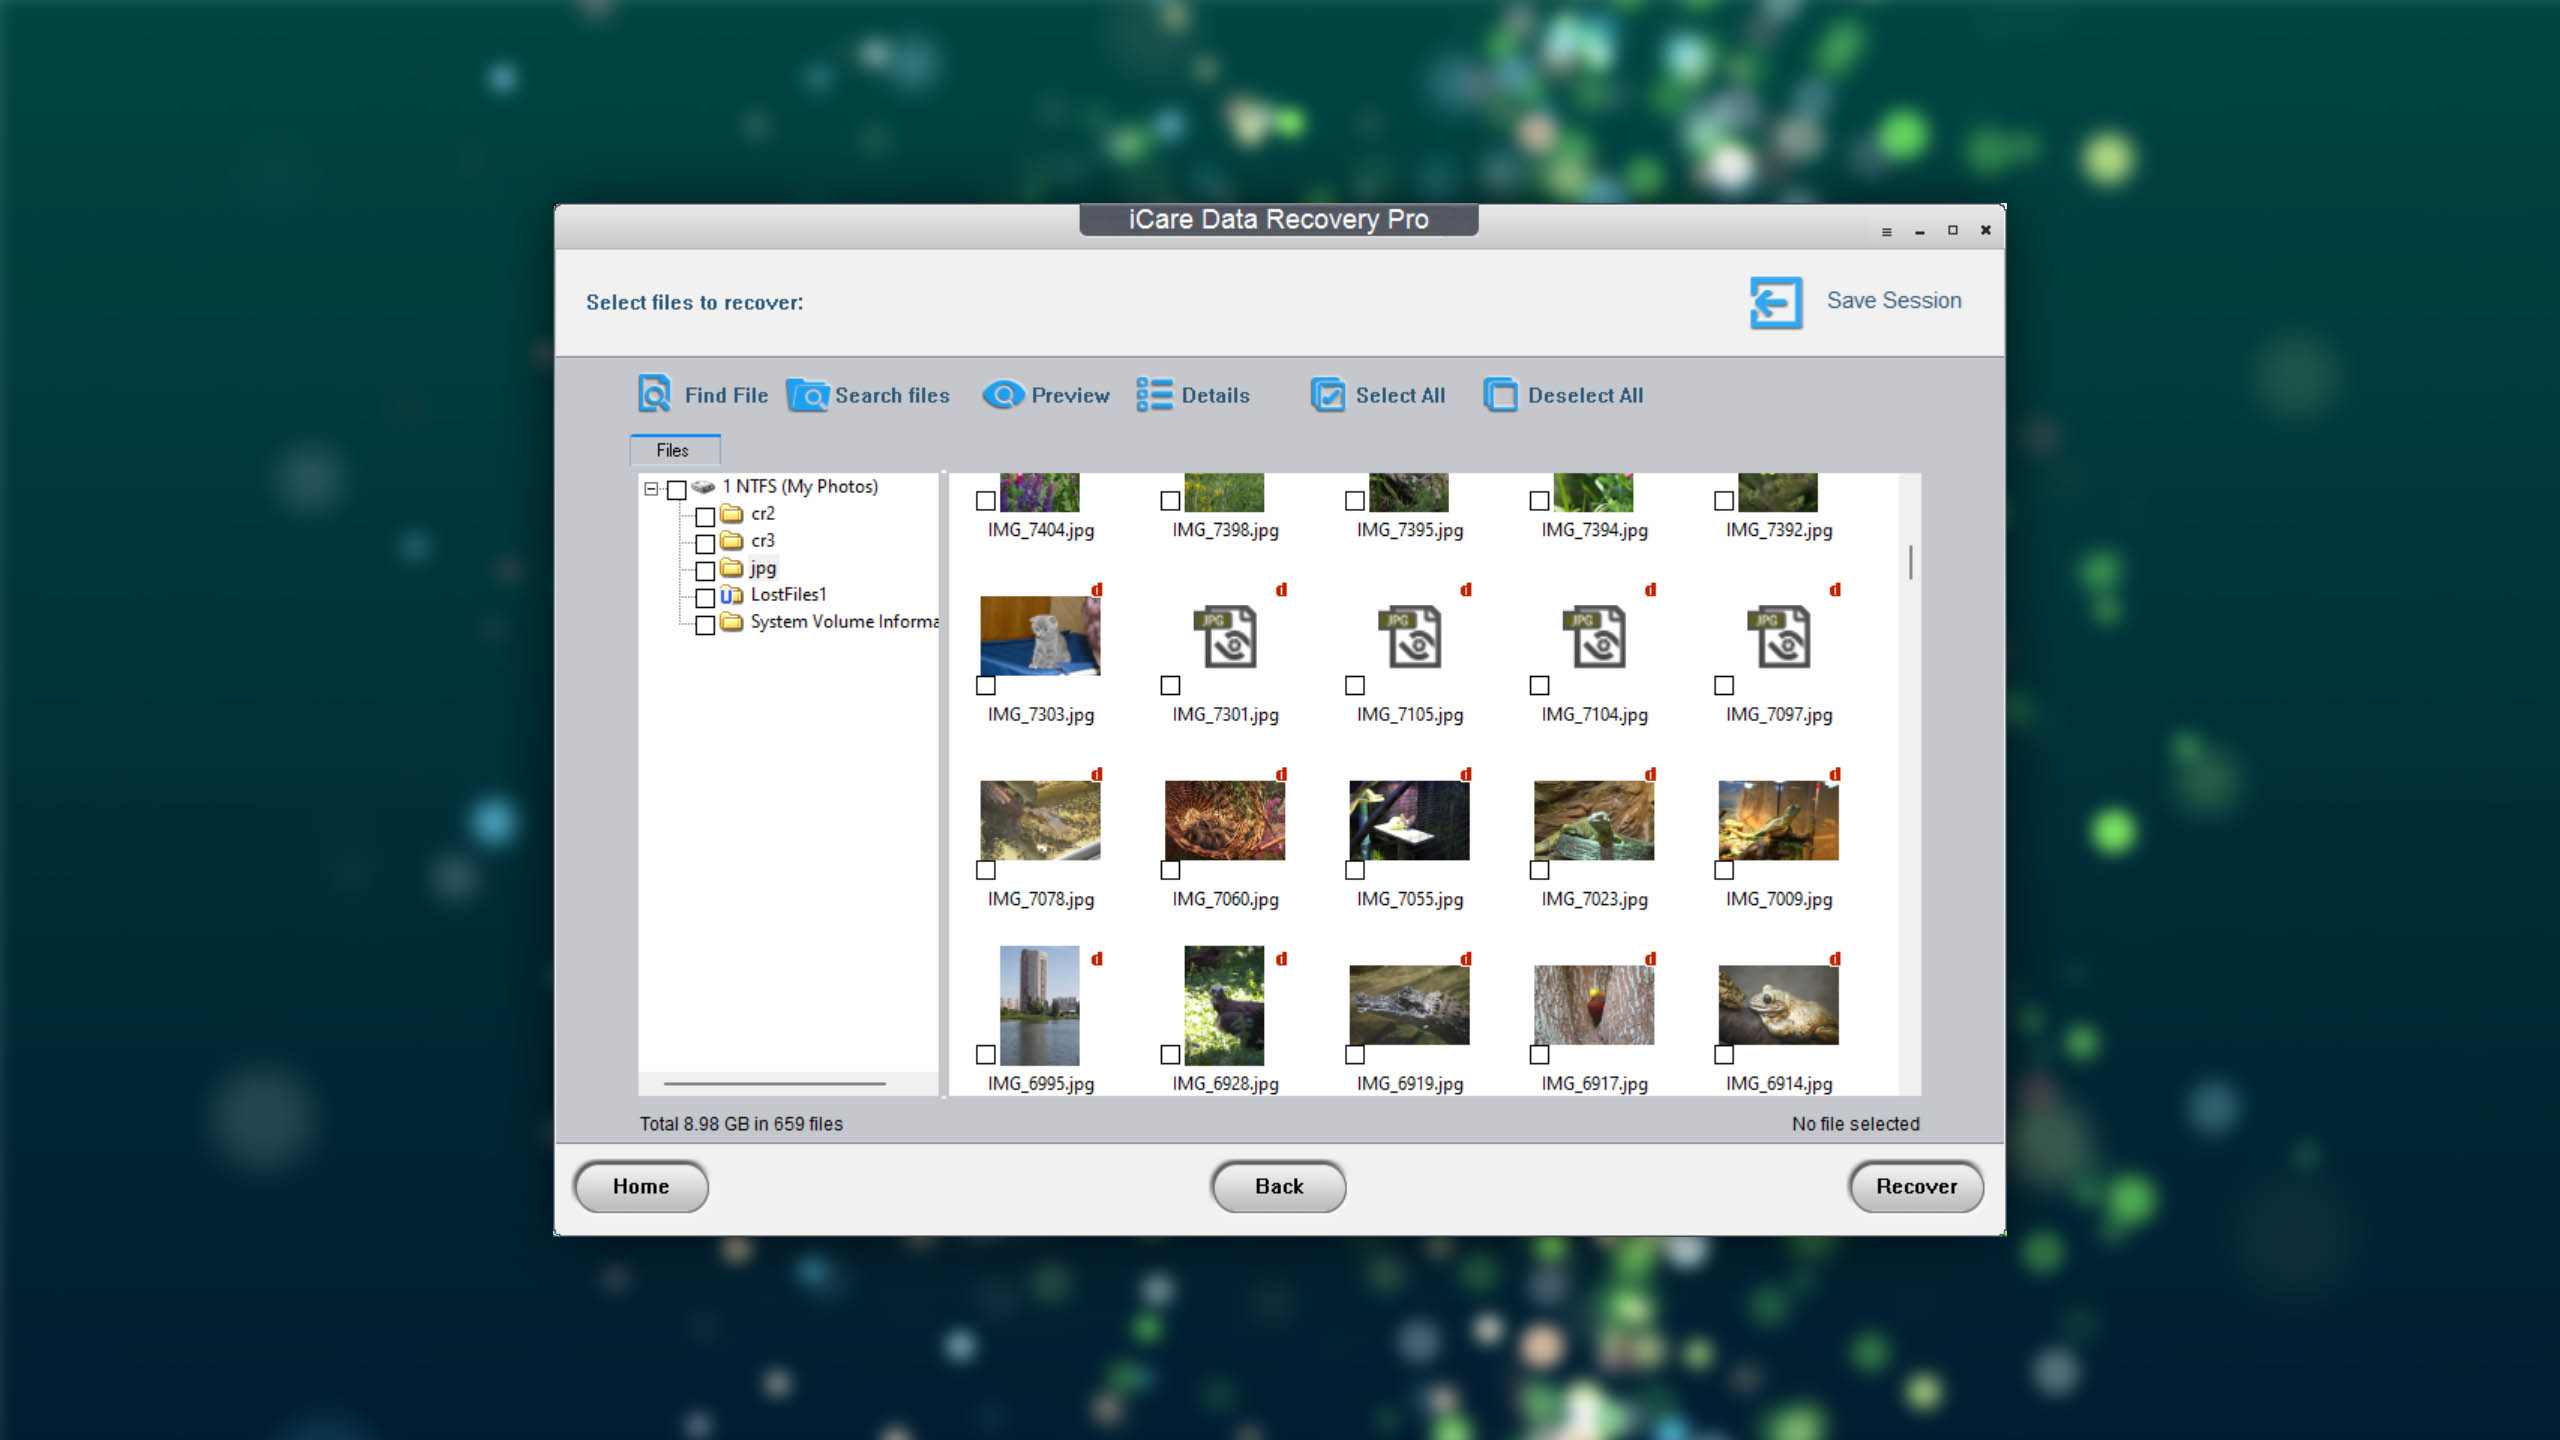This screenshot has width=2560, height=1440.
Task: Click the Home button
Action: point(641,1186)
